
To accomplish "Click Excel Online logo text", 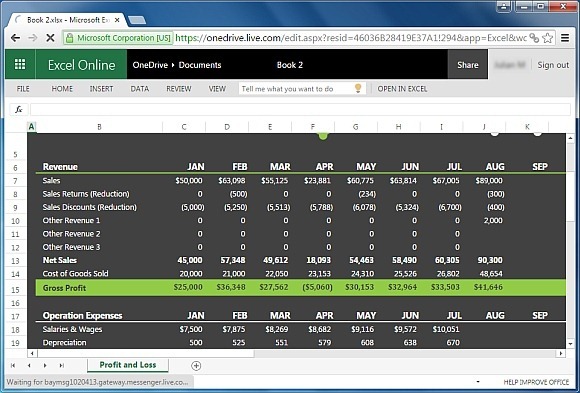I will click(x=81, y=65).
